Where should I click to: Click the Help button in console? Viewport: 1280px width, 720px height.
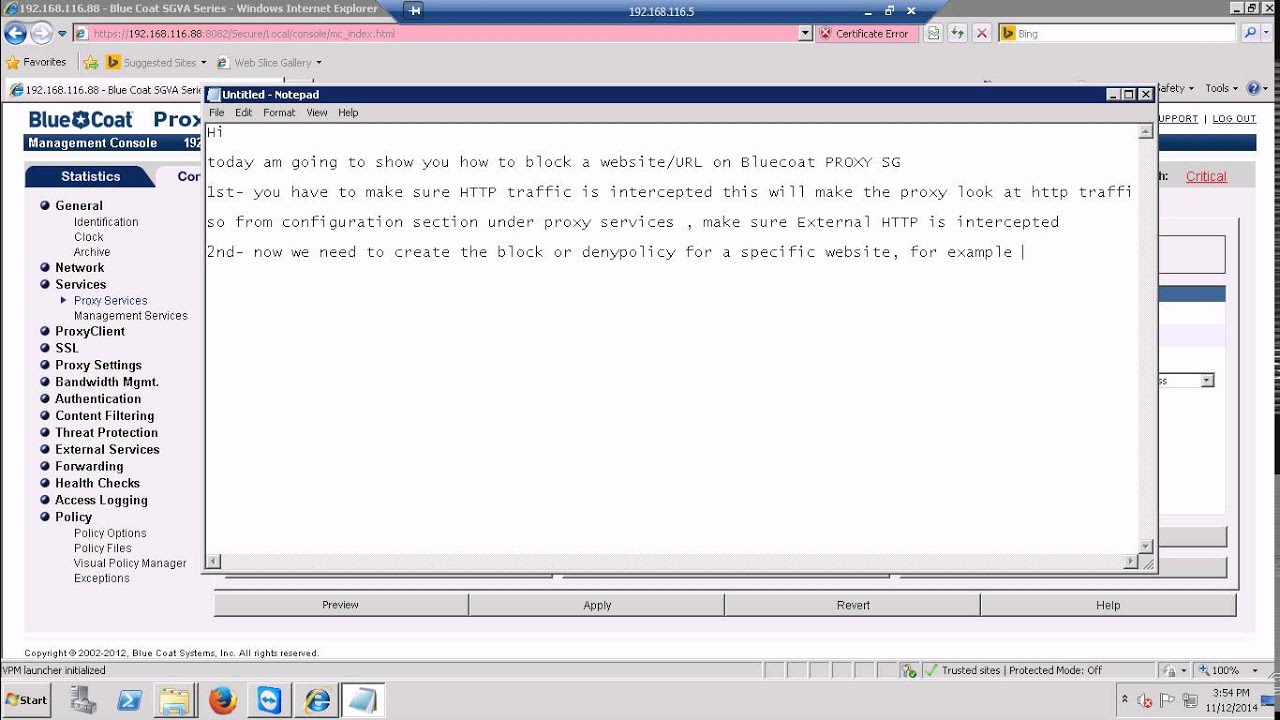click(x=1108, y=605)
